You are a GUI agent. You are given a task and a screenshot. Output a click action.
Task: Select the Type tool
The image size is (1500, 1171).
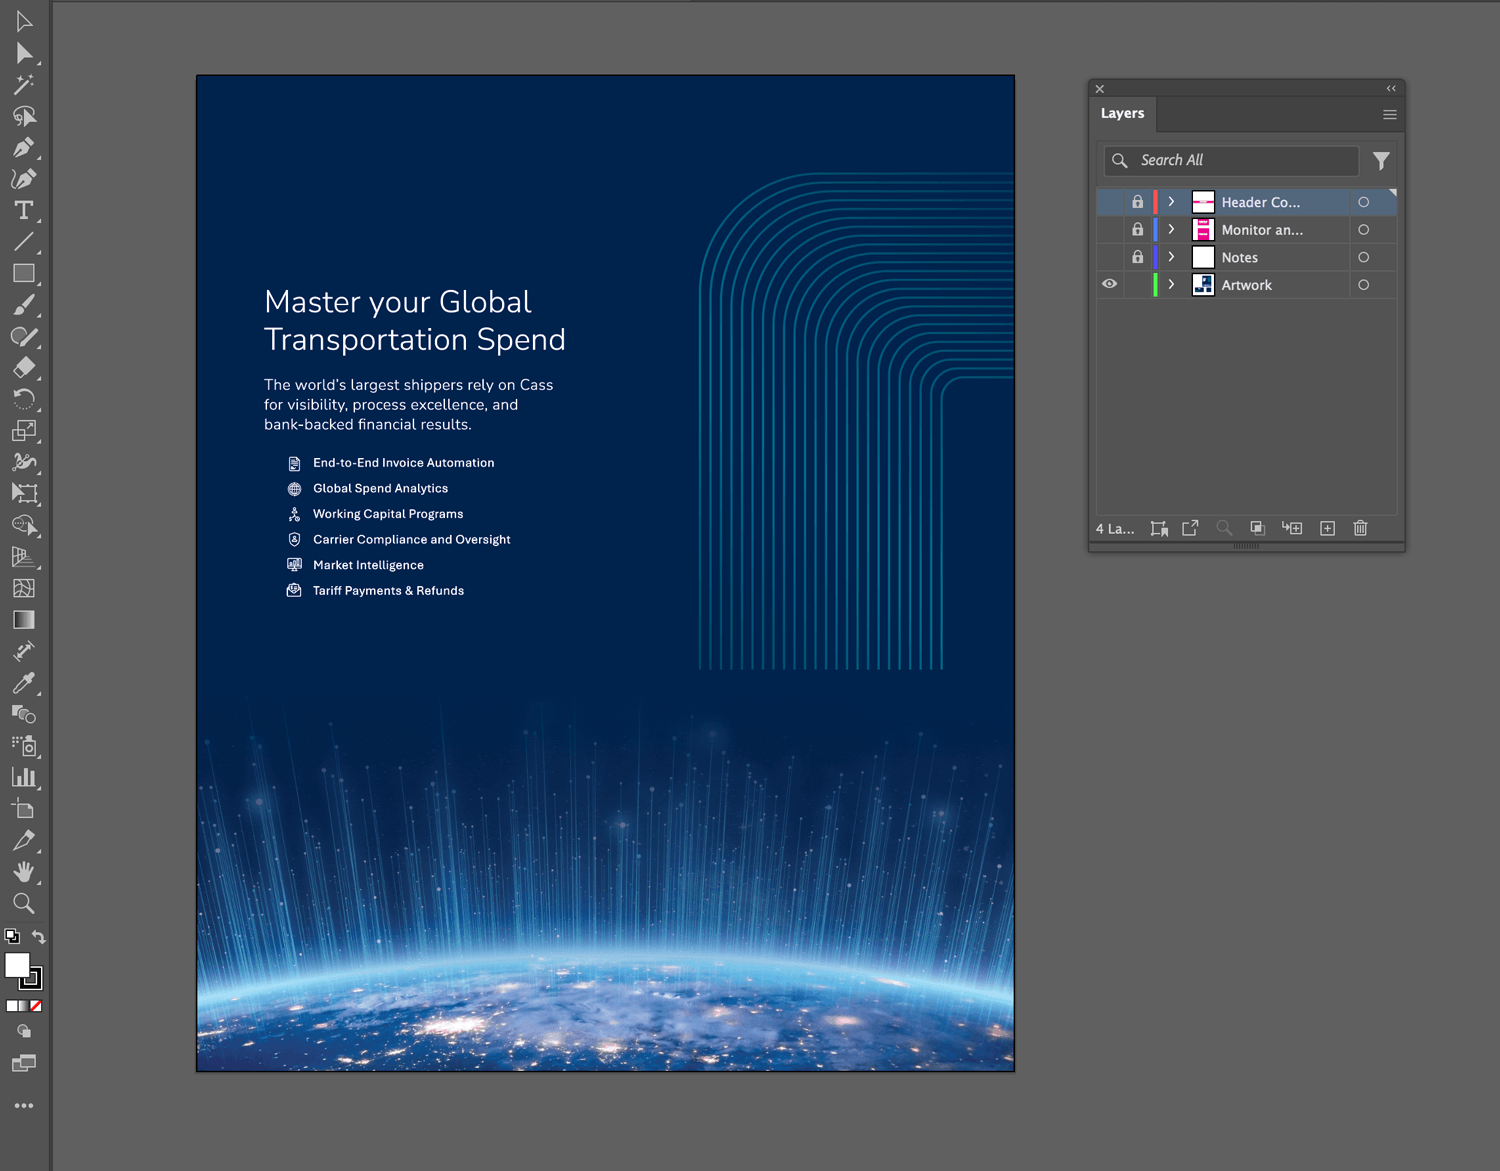click(24, 211)
